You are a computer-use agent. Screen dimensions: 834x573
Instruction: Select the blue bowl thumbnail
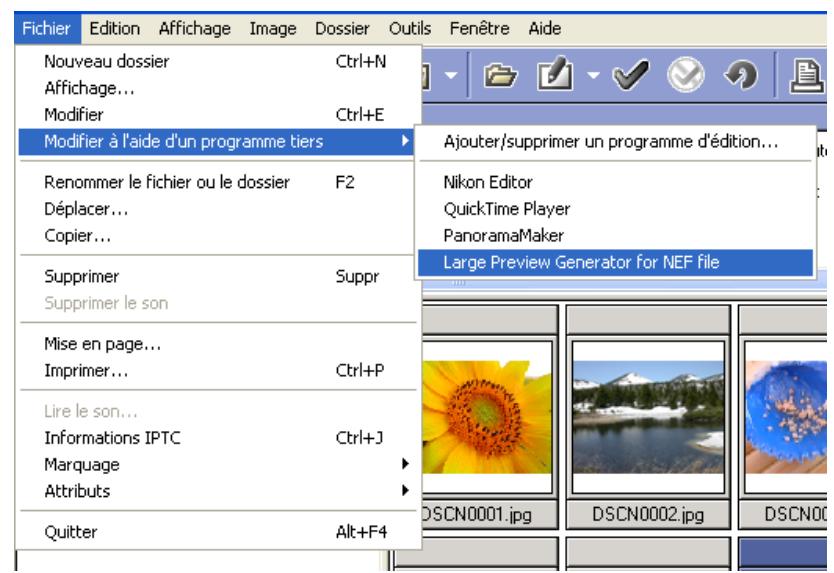pos(786,417)
